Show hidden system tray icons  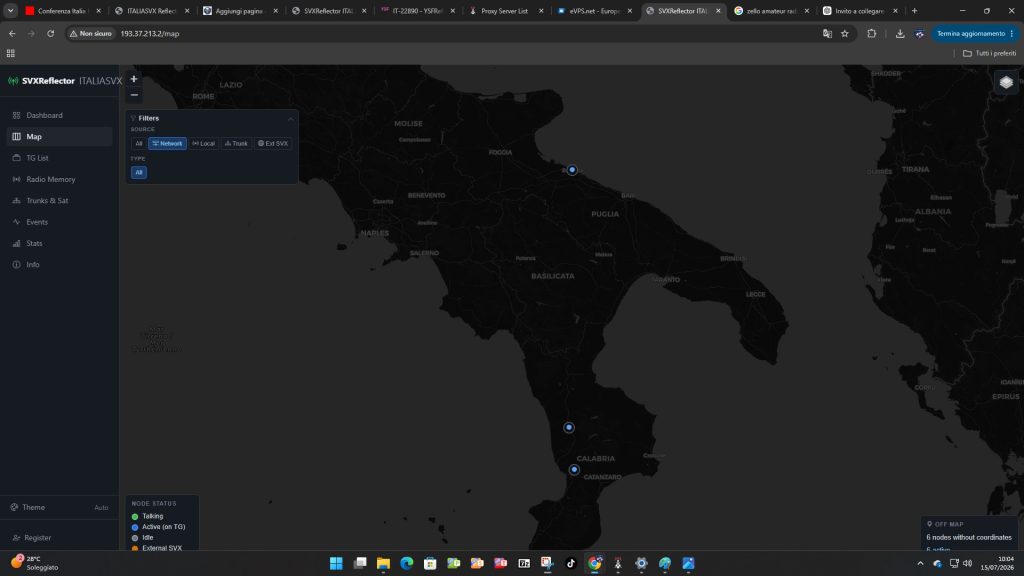coord(920,563)
